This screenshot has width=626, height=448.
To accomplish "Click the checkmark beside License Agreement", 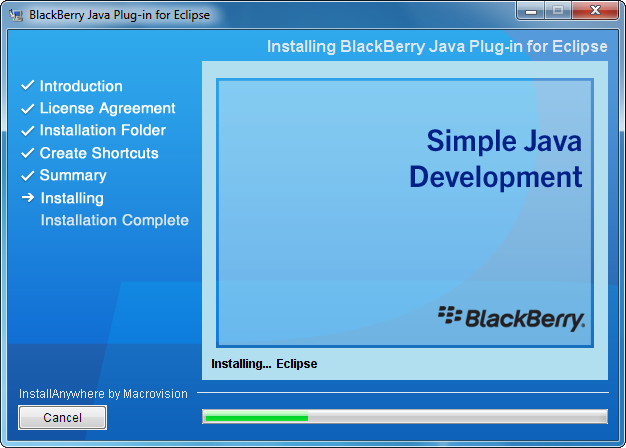I will click(28, 108).
